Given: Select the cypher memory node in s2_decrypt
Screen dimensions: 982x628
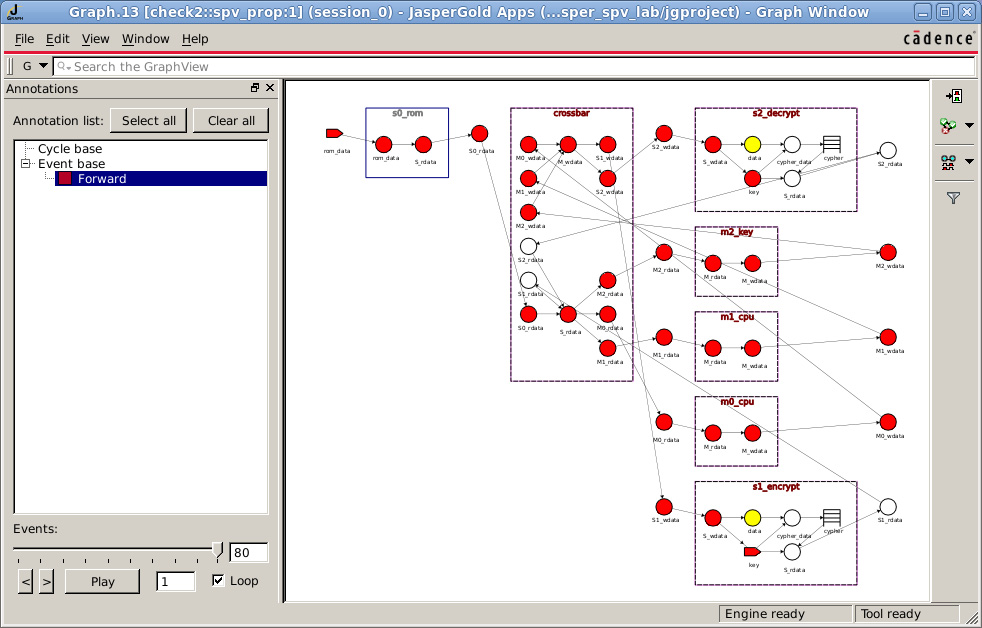Looking at the screenshot, I should click(x=831, y=145).
